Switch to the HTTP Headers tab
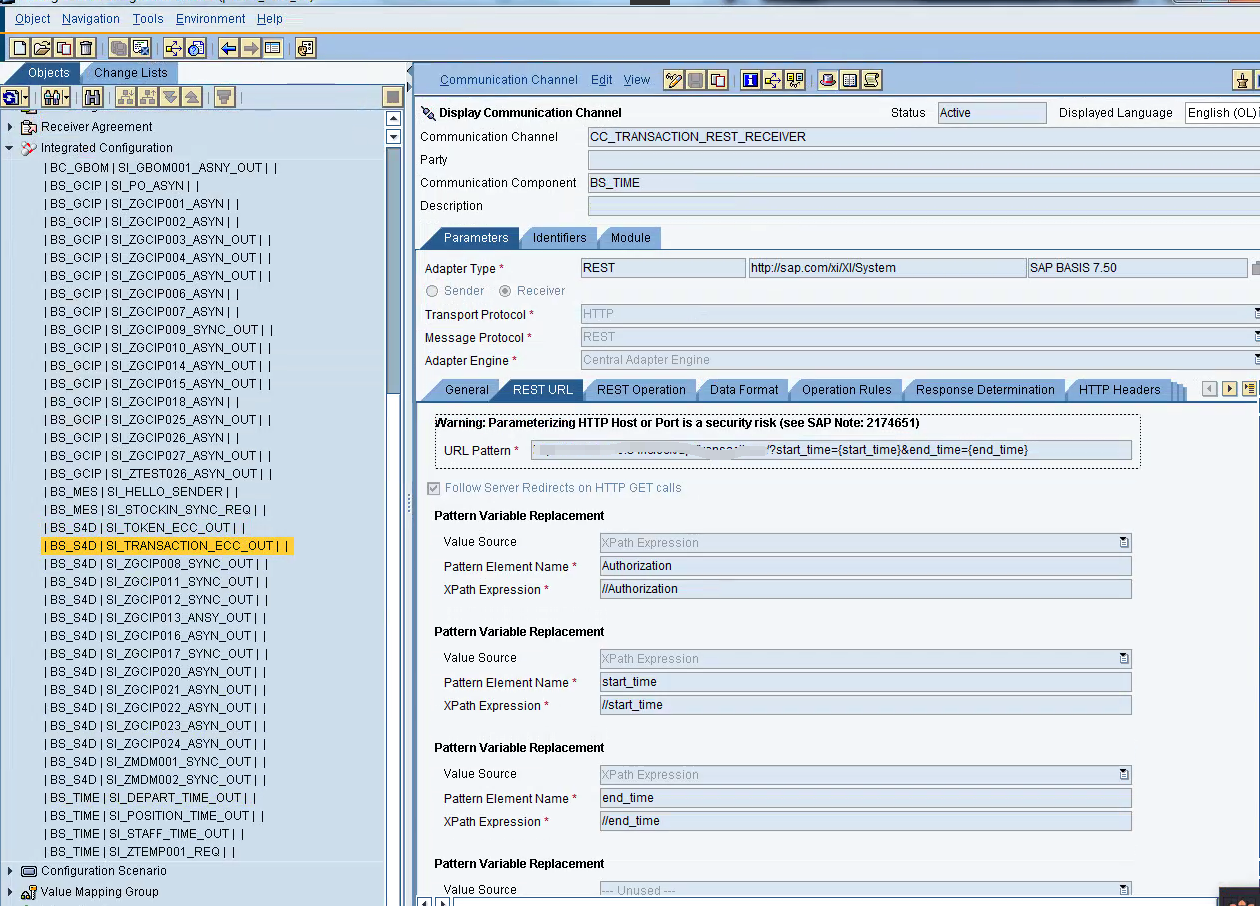 click(x=1121, y=390)
